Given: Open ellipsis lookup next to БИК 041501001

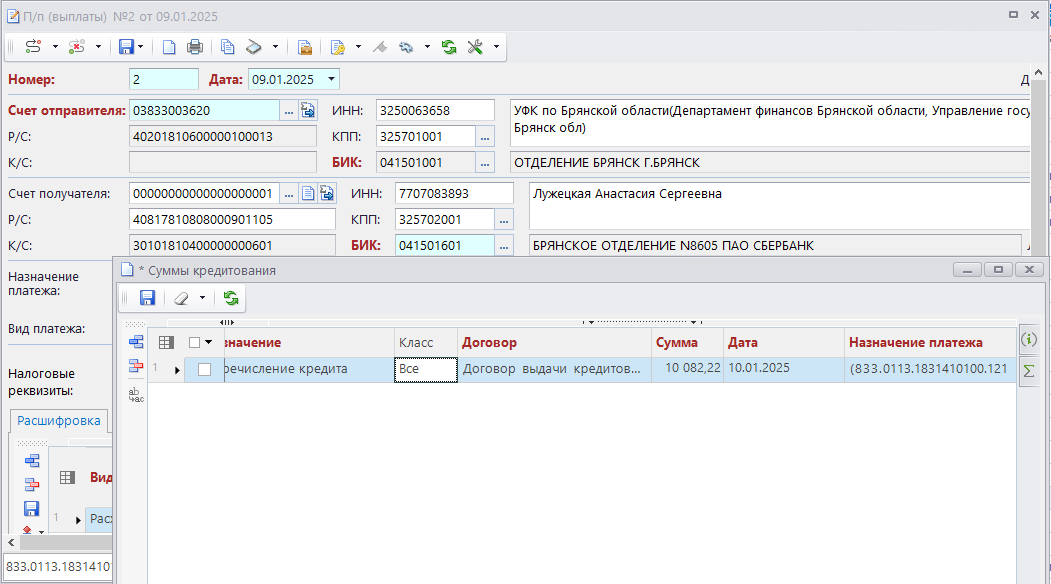Looking at the screenshot, I should 485,162.
